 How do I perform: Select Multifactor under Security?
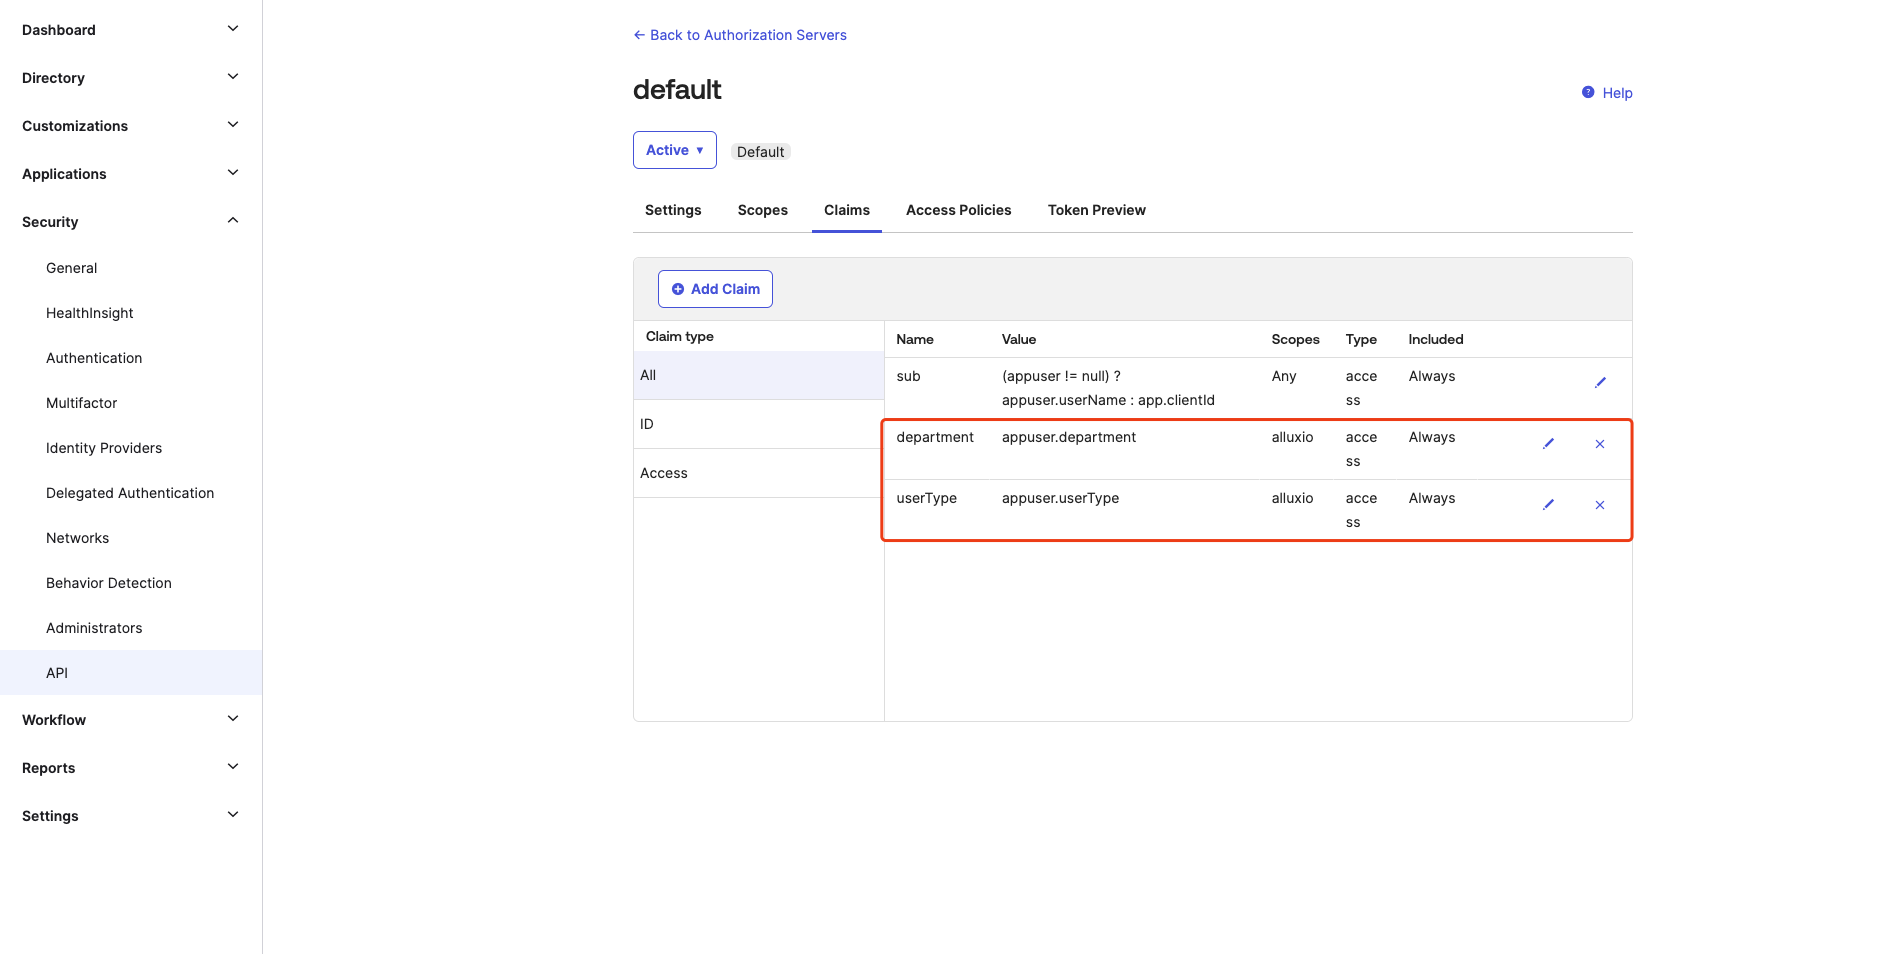coord(82,403)
